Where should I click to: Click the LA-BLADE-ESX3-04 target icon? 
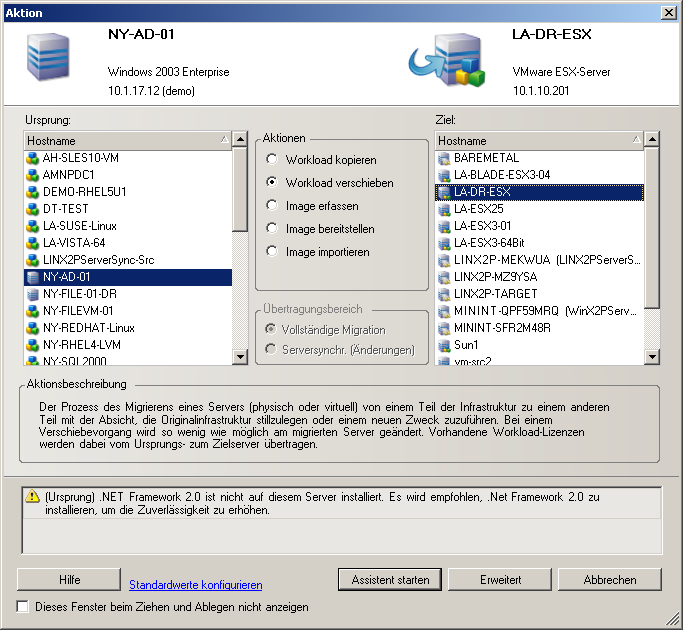[x=444, y=175]
